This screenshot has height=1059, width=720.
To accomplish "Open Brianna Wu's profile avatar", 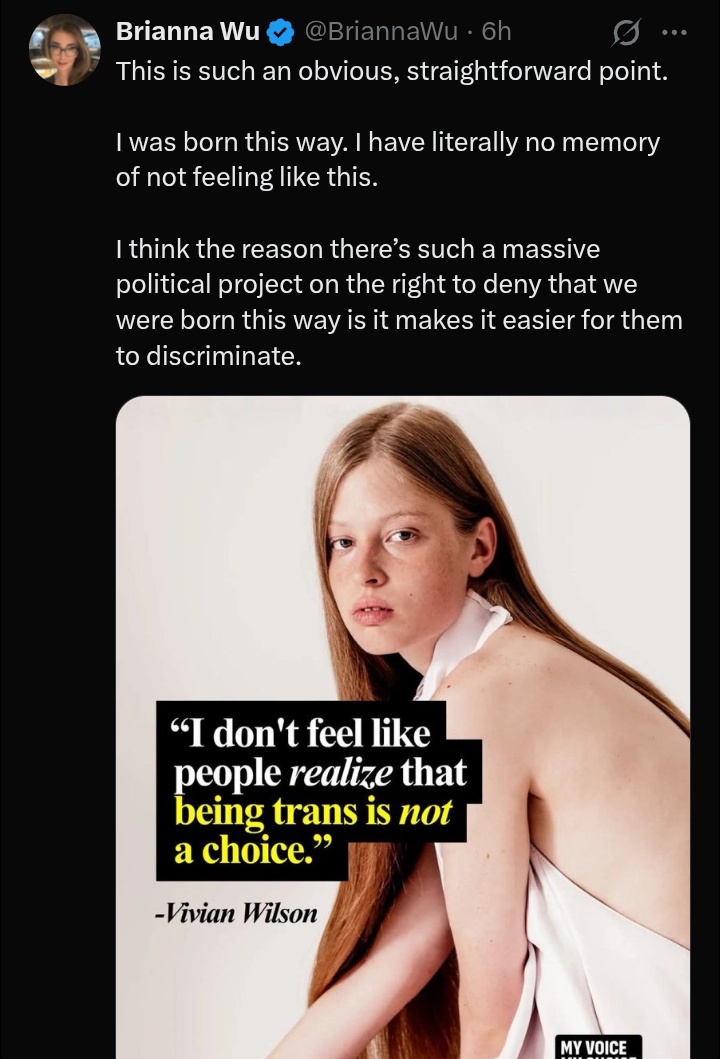I will pos(65,50).
